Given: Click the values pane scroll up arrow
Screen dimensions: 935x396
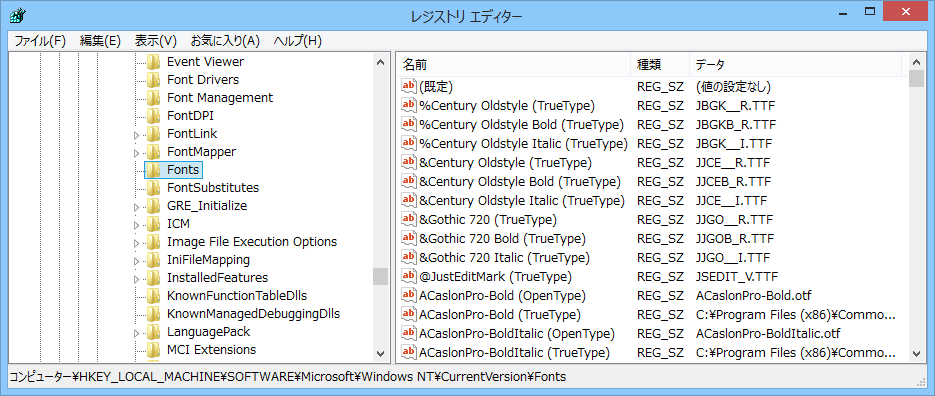Looking at the screenshot, I should pyautogui.click(x=917, y=61).
